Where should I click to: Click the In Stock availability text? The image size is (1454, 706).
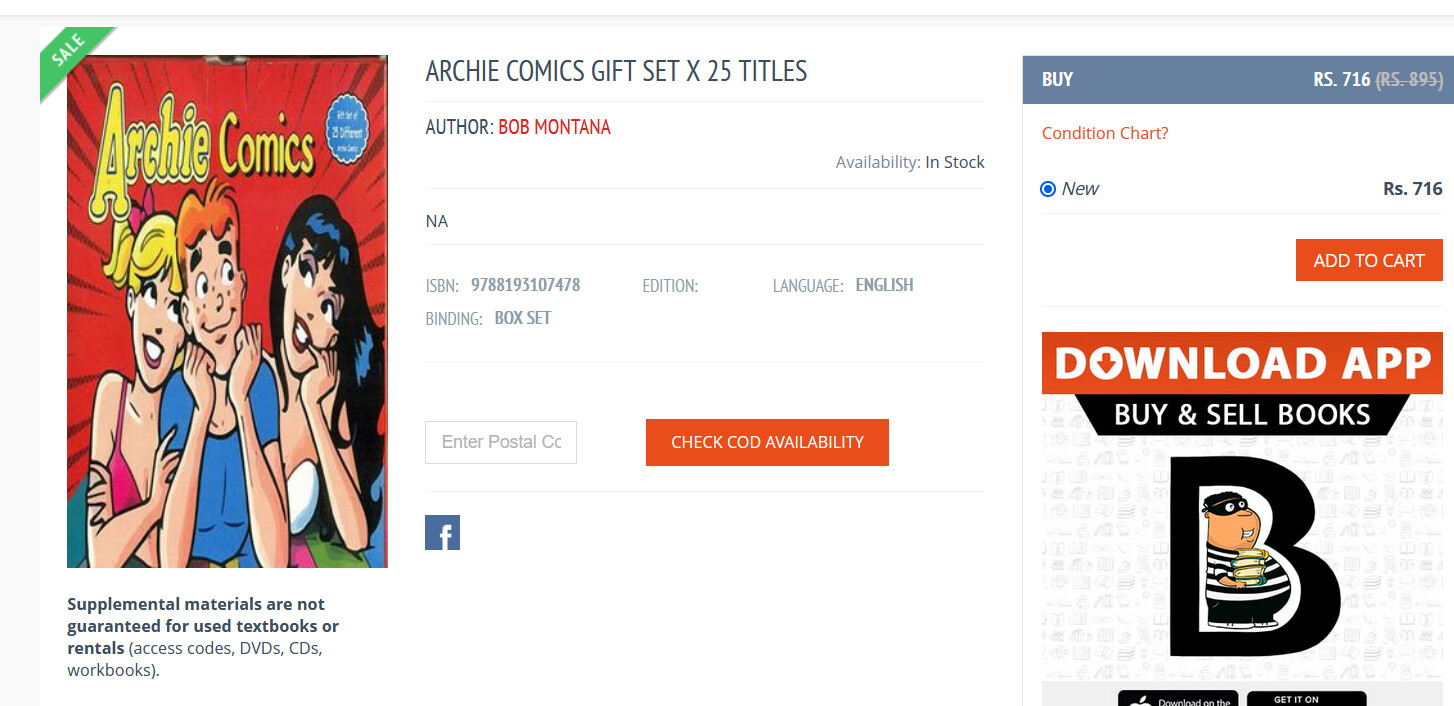954,162
